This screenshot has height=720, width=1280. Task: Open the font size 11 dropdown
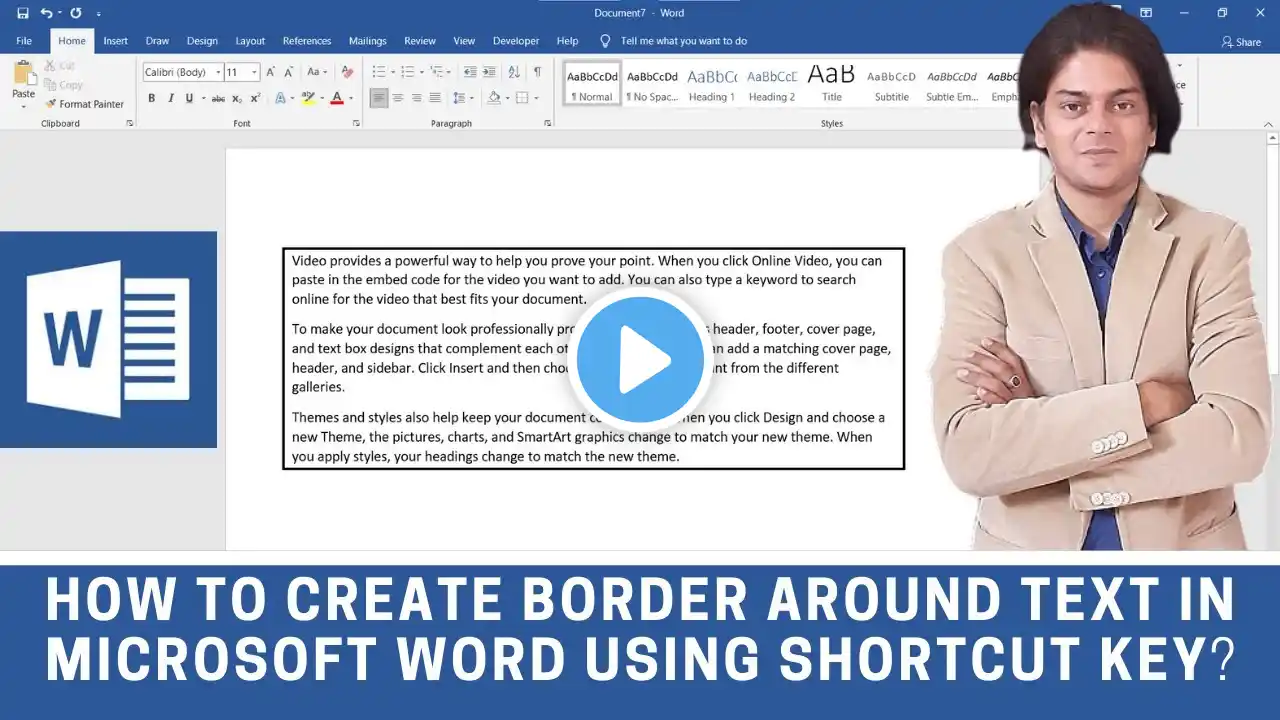point(255,72)
